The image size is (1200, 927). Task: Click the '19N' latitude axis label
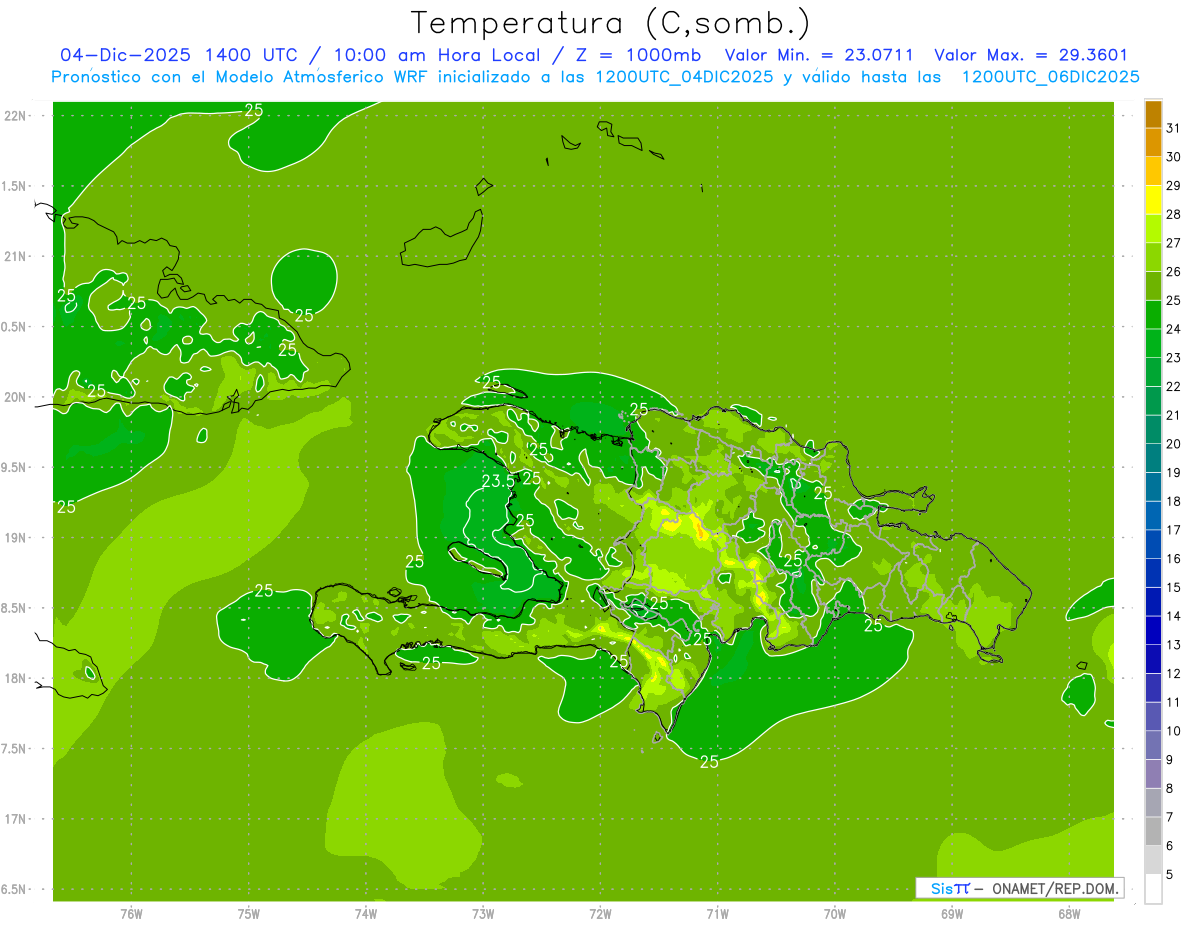[x=15, y=538]
